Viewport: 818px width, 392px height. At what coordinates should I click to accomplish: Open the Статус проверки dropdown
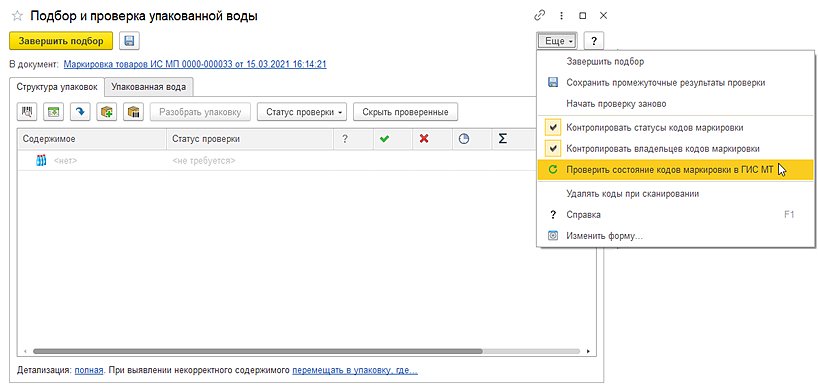point(302,112)
